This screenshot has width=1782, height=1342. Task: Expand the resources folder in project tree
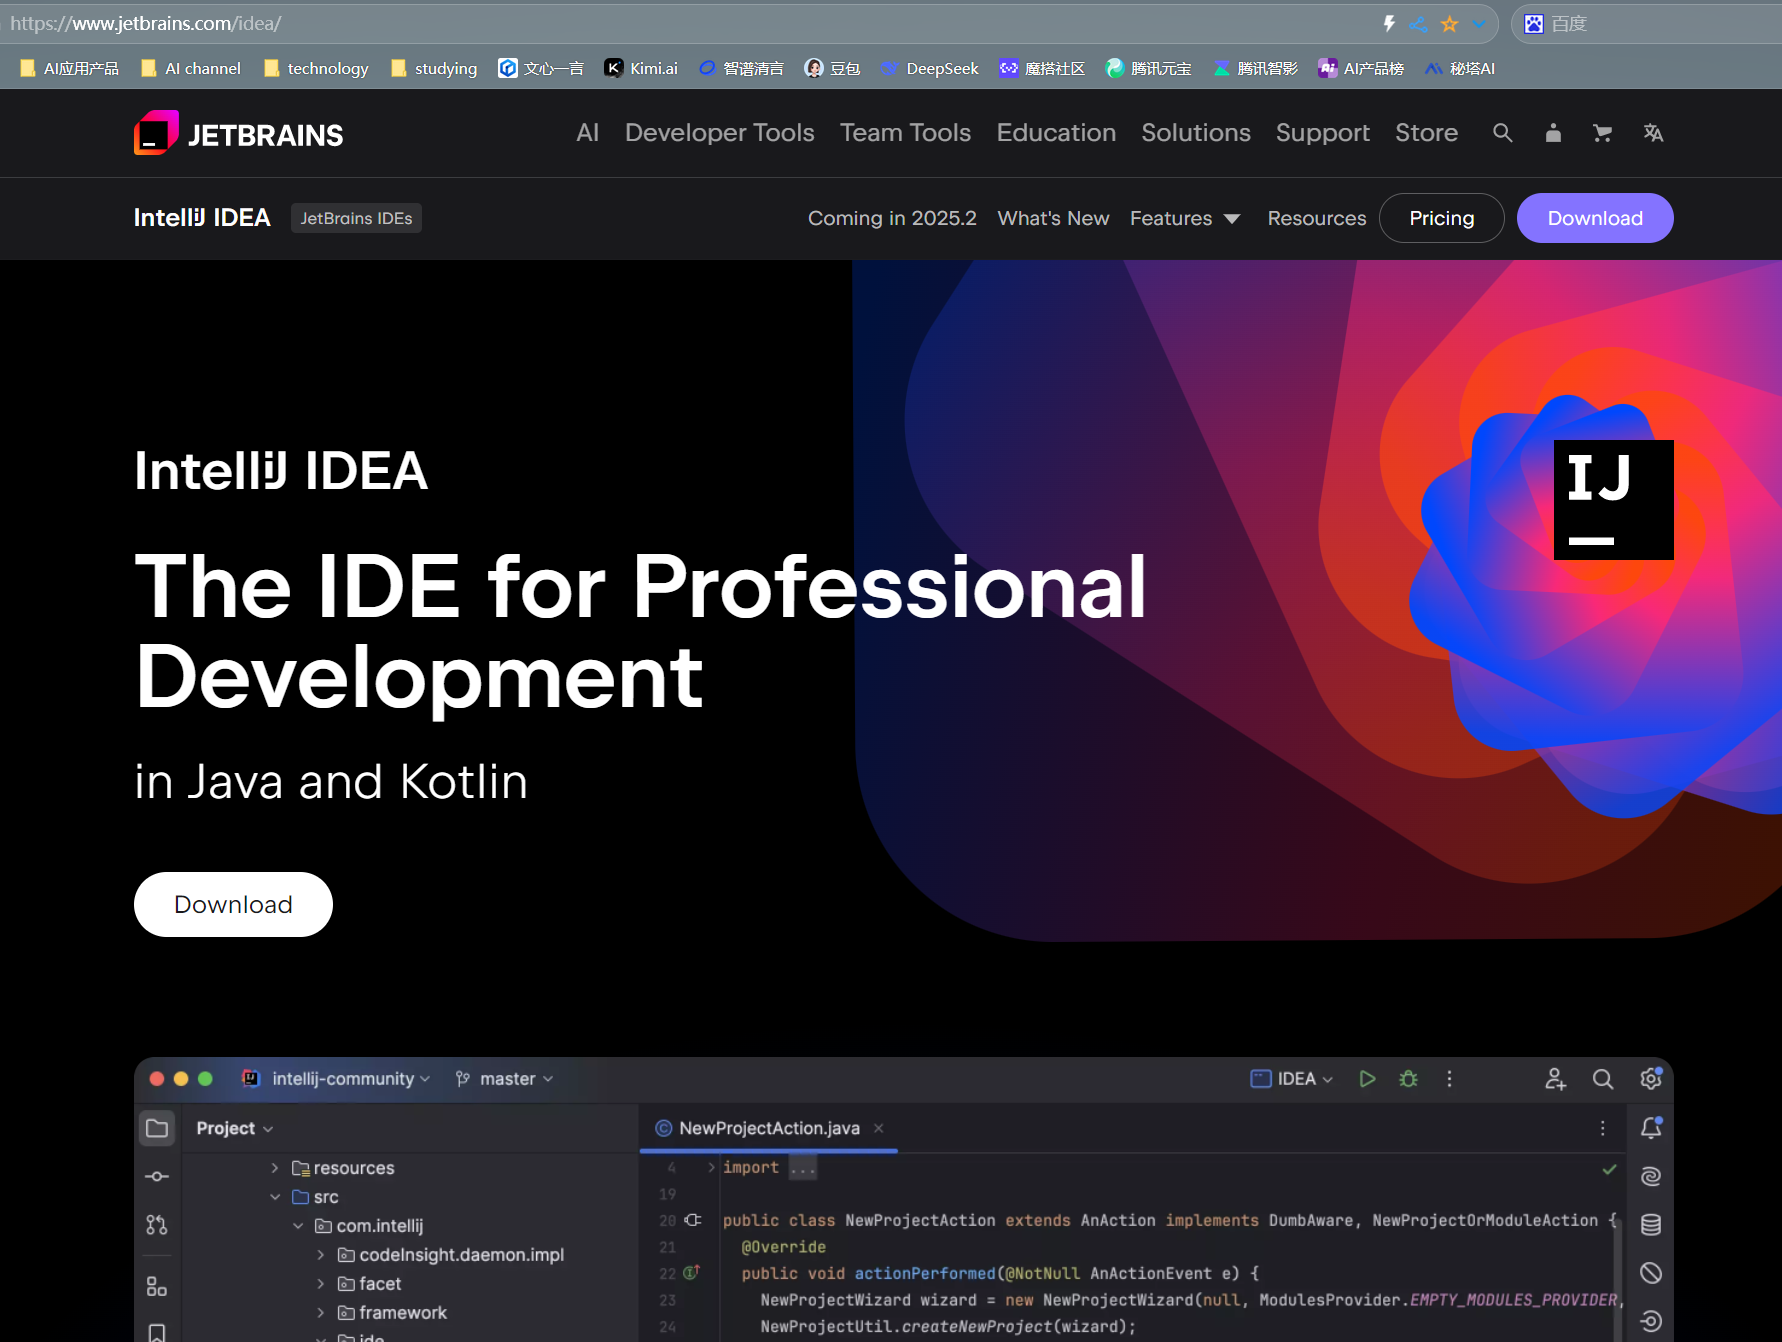[x=275, y=1168]
